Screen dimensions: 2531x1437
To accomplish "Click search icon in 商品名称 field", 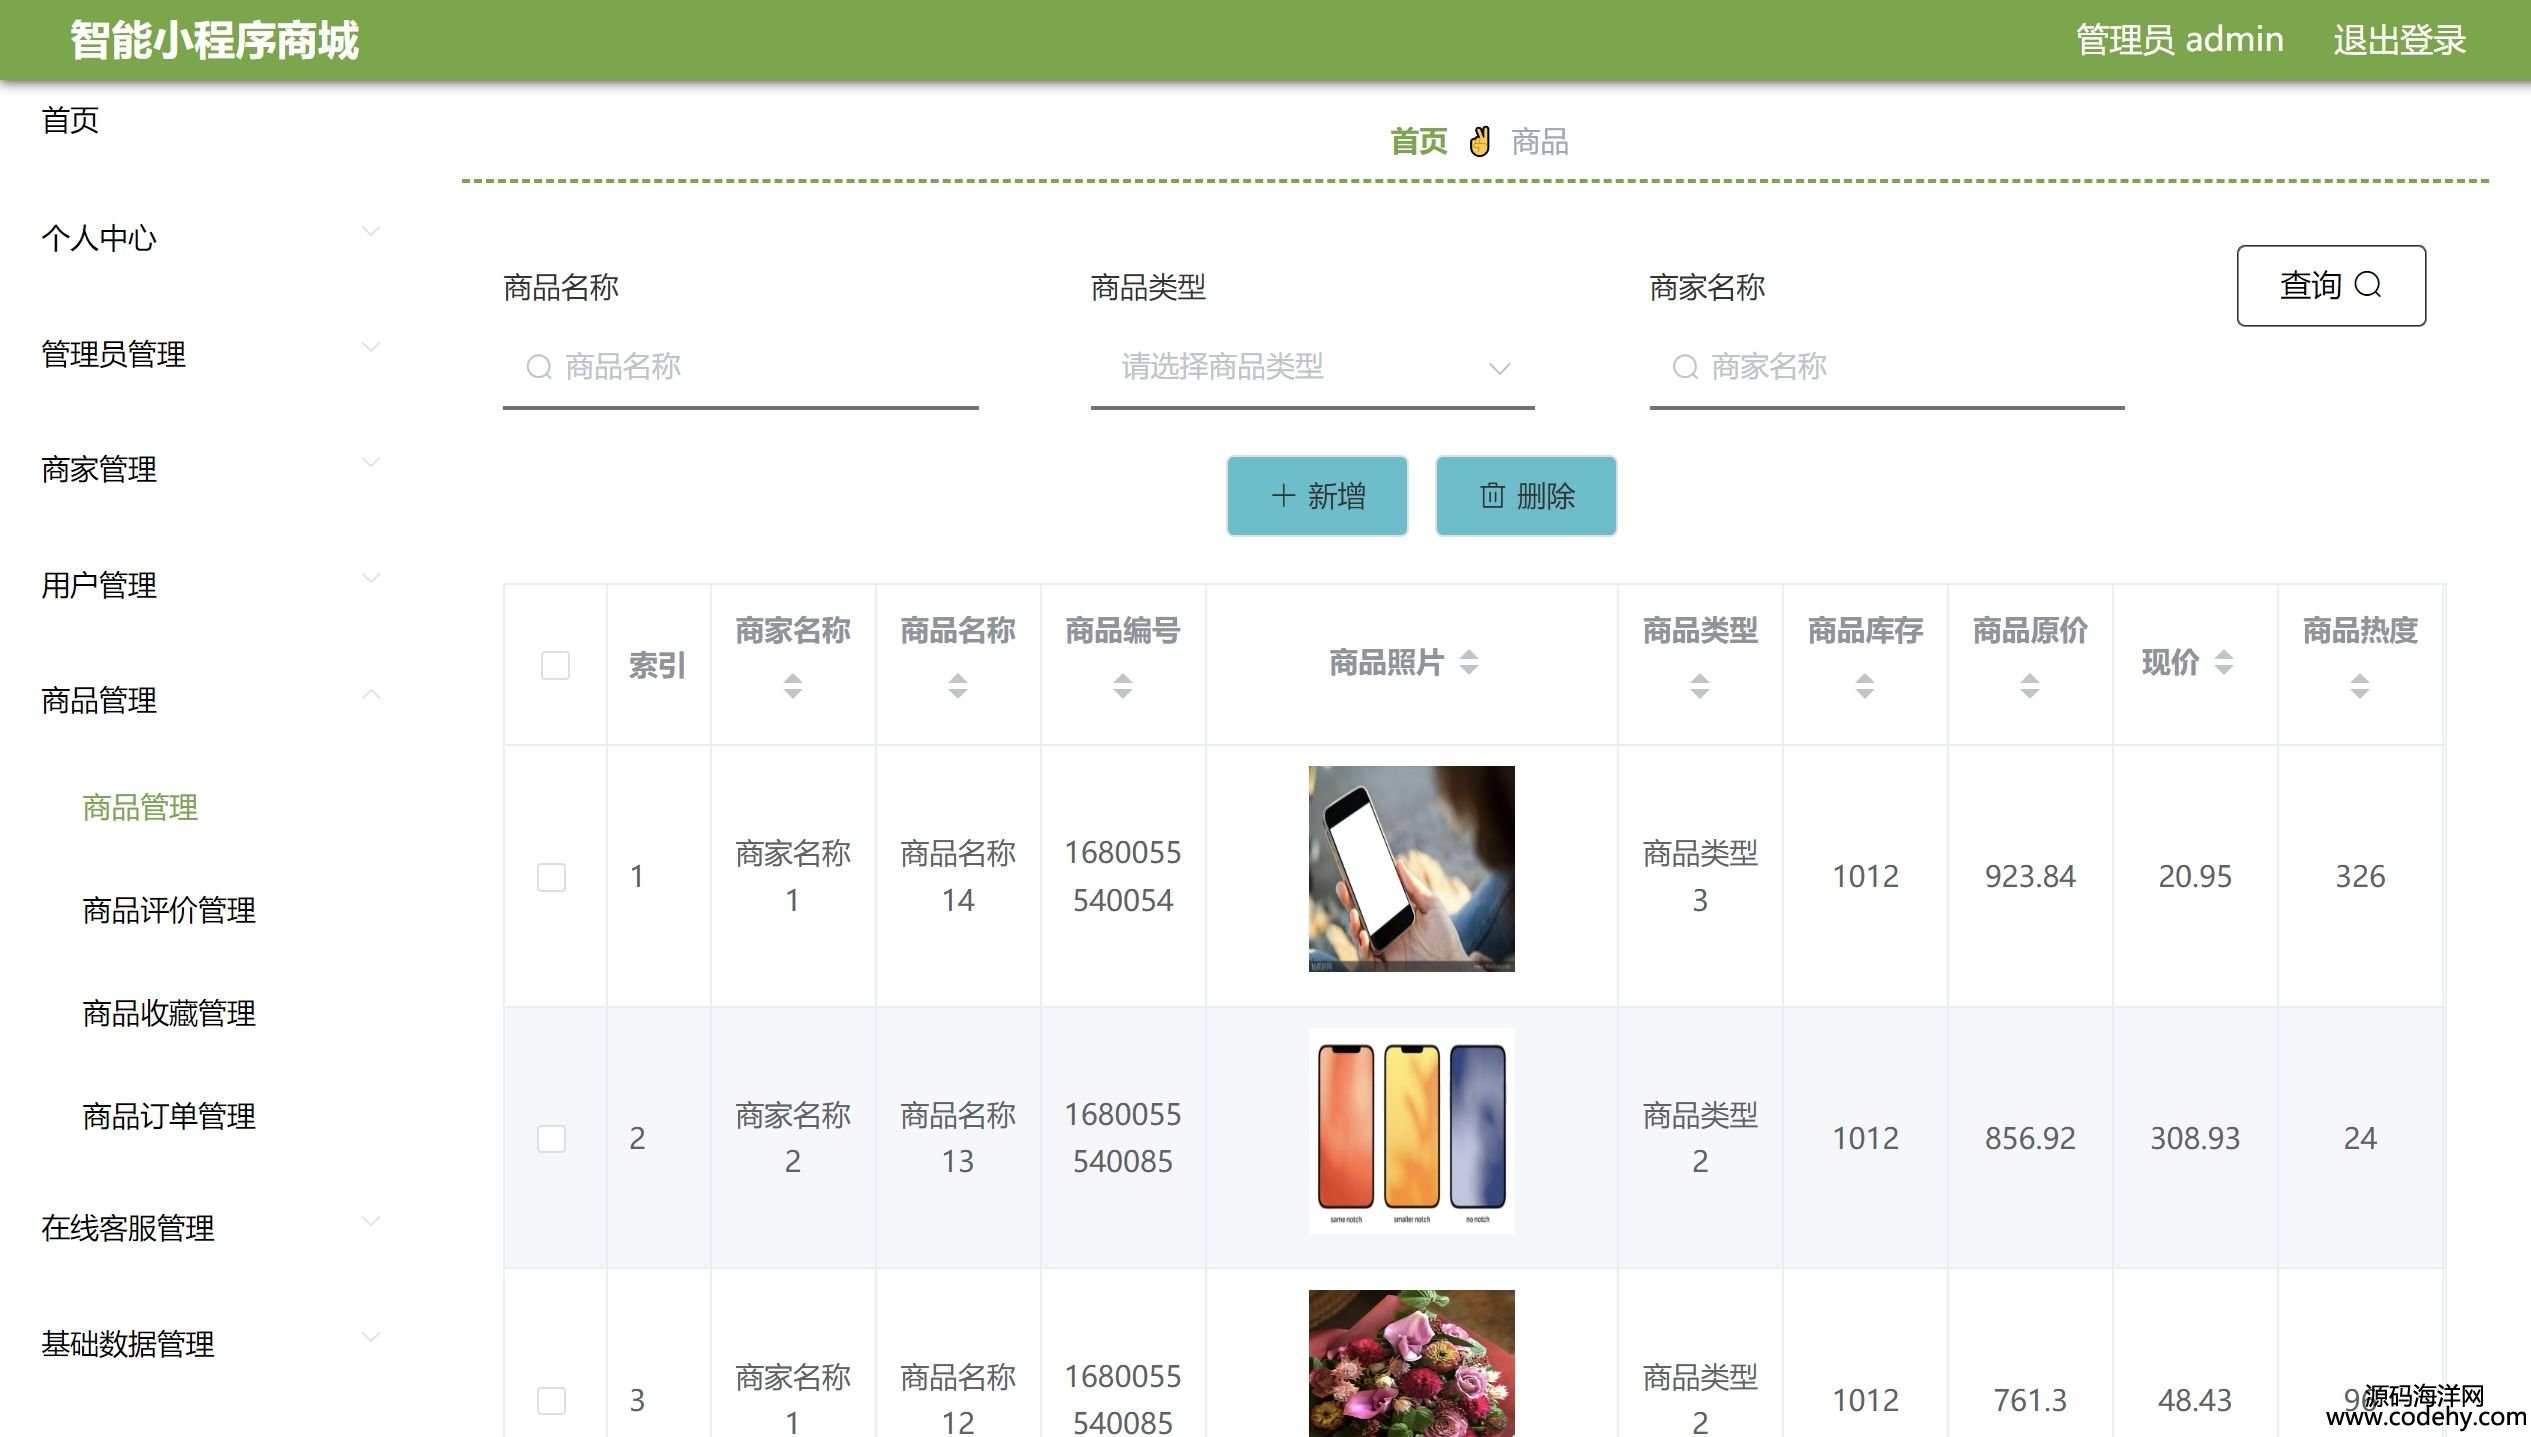I will (539, 367).
